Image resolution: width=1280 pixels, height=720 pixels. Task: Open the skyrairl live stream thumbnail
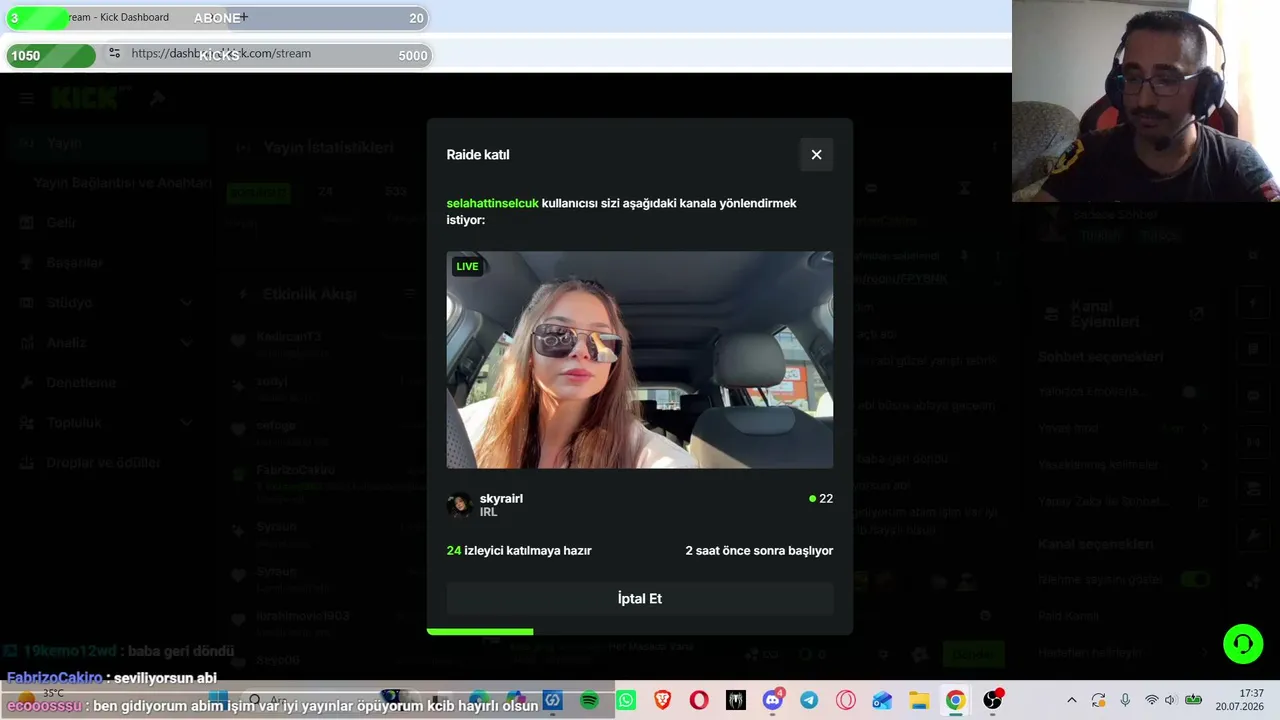640,360
